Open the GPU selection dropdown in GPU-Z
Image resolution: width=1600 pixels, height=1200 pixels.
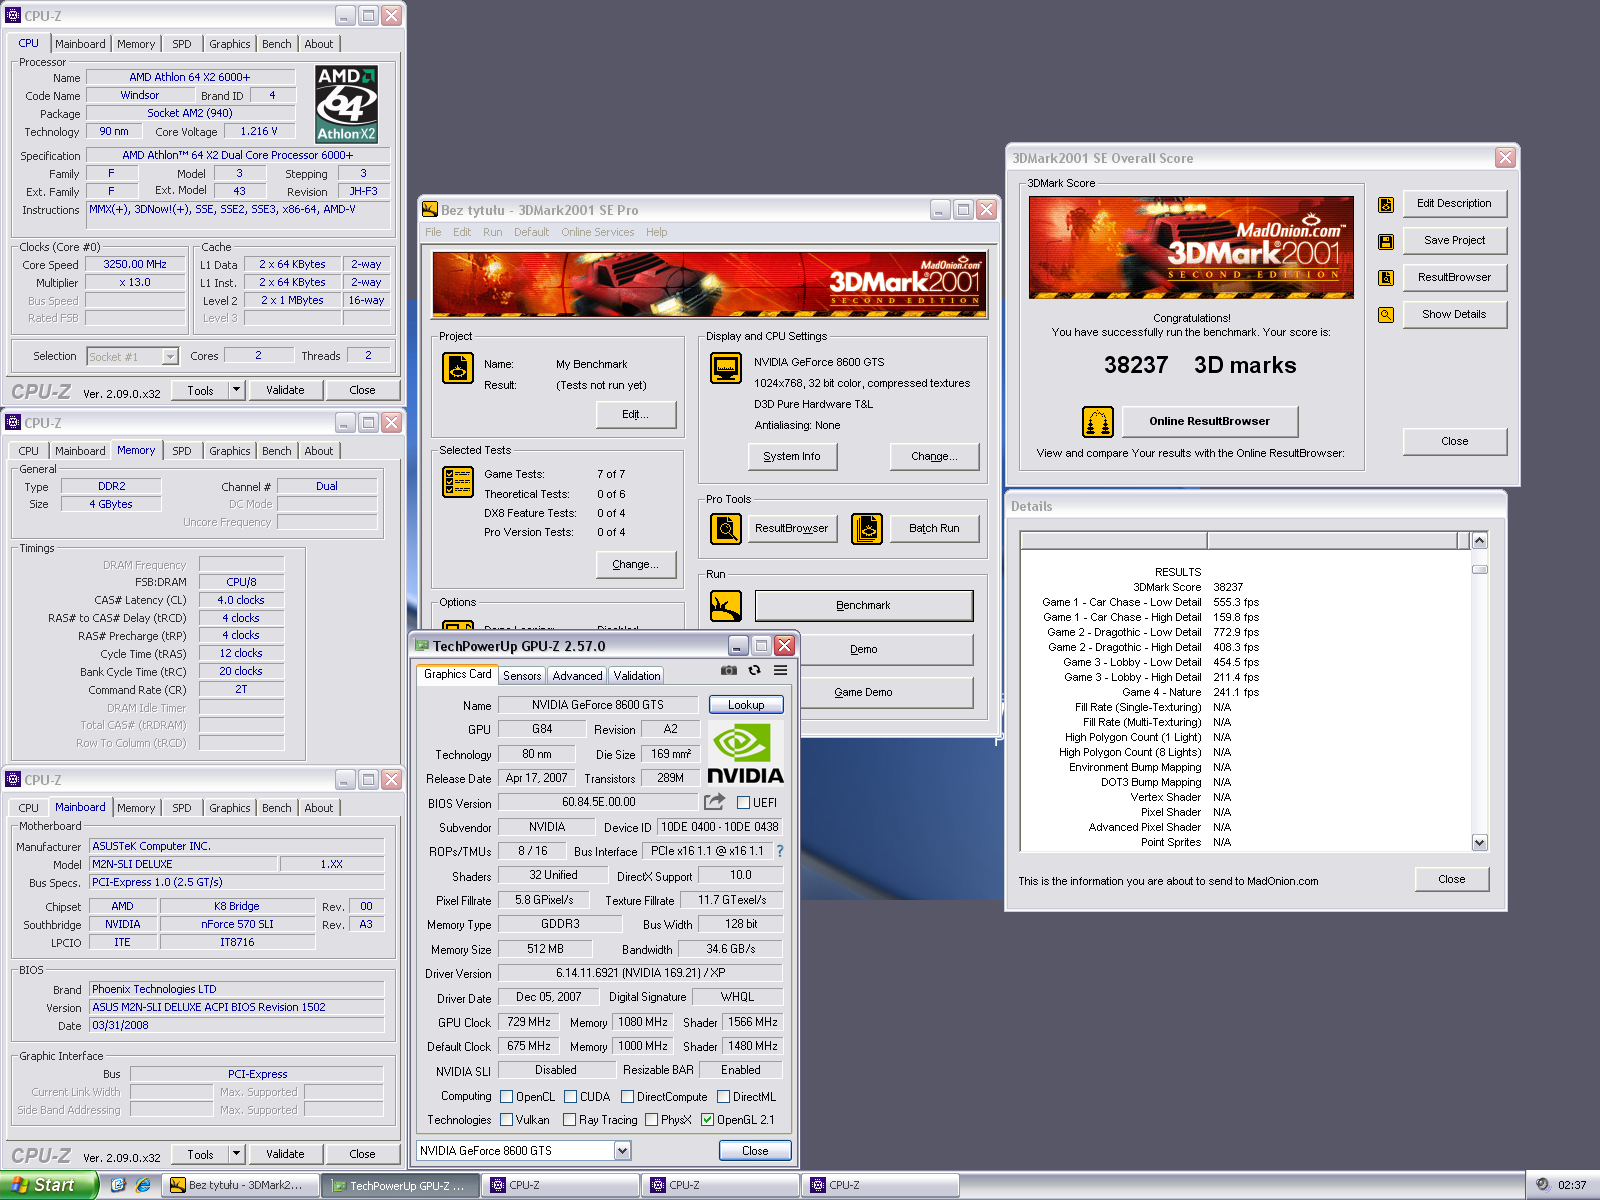(x=622, y=1151)
